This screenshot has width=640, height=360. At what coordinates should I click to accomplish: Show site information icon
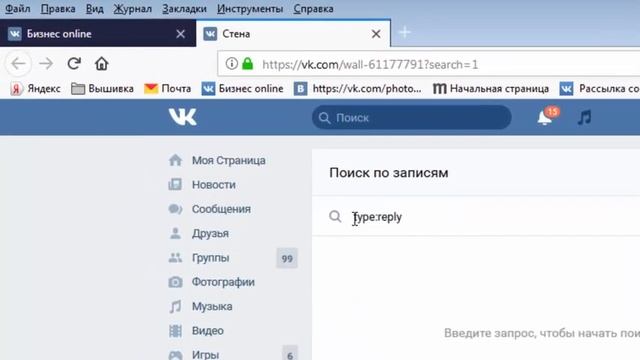pyautogui.click(x=231, y=64)
